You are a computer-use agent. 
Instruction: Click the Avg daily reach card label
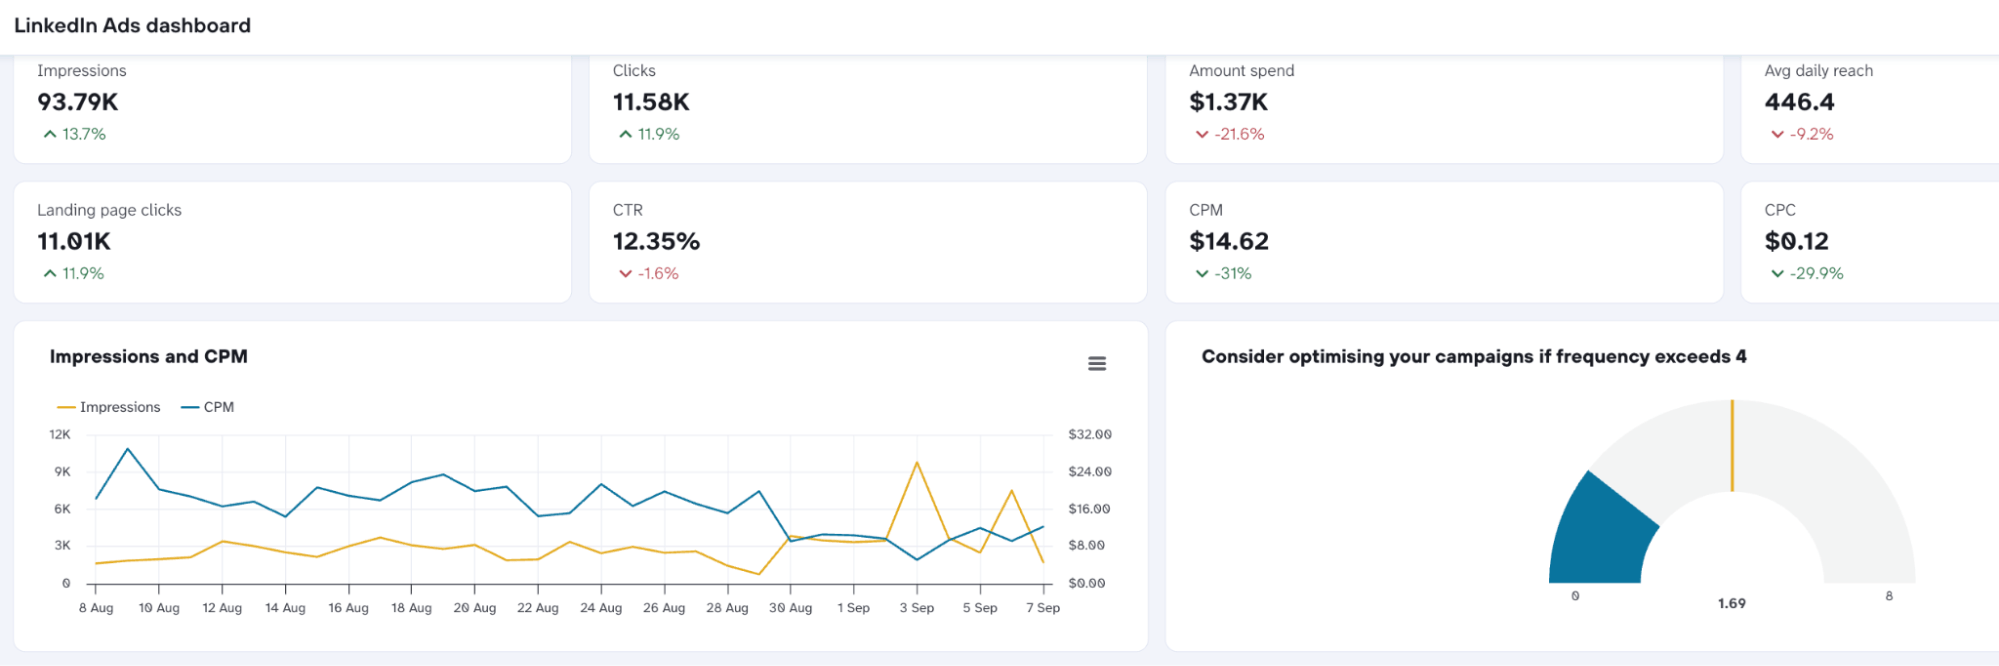1819,71
